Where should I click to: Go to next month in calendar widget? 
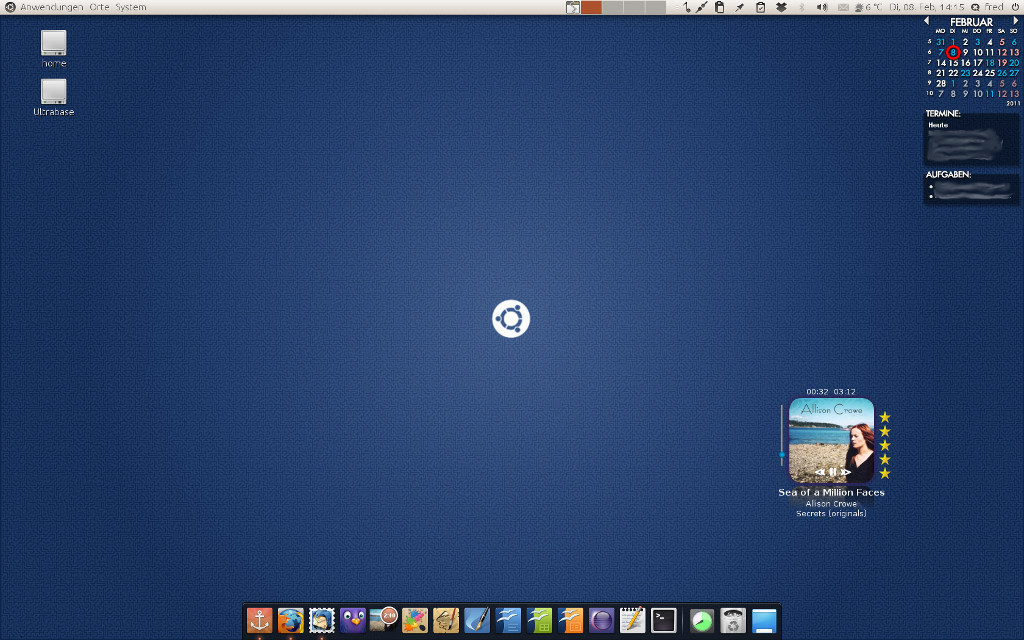pos(1016,21)
